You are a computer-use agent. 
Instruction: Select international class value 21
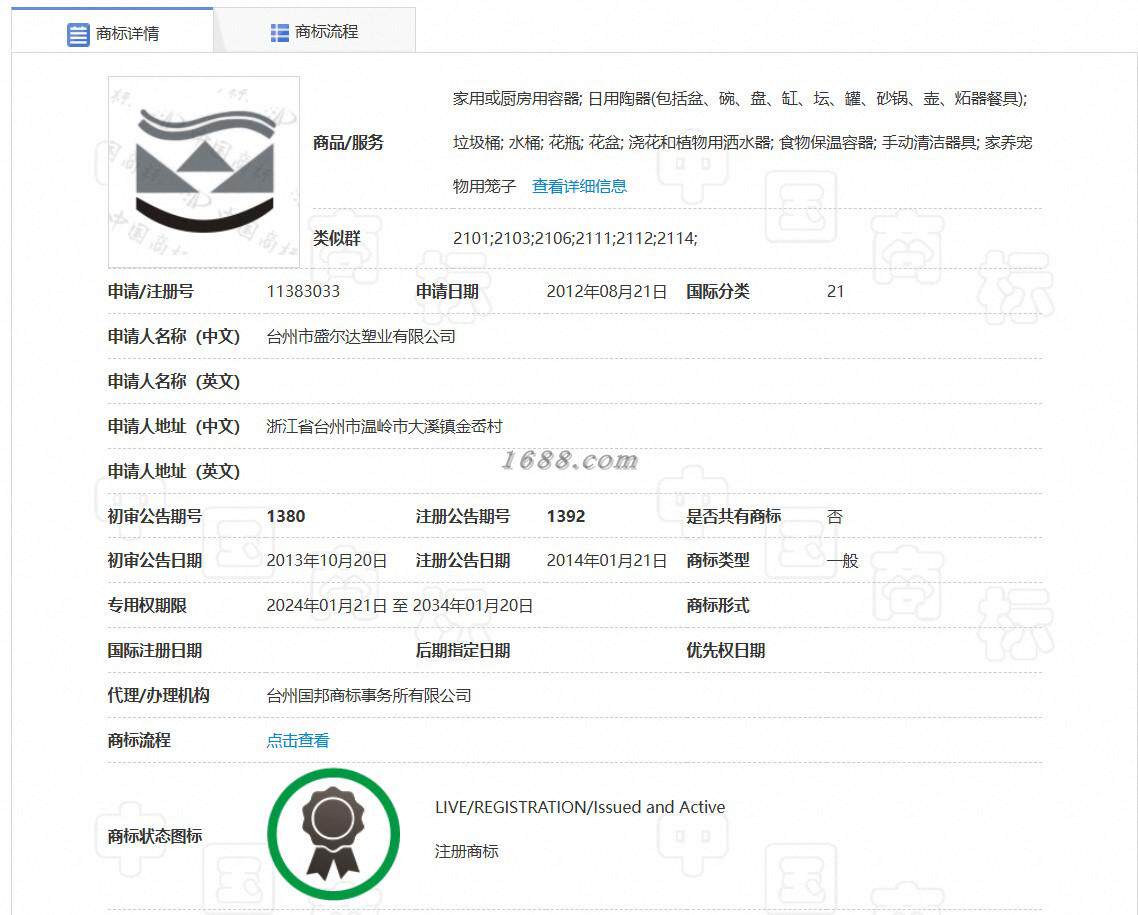[835, 292]
